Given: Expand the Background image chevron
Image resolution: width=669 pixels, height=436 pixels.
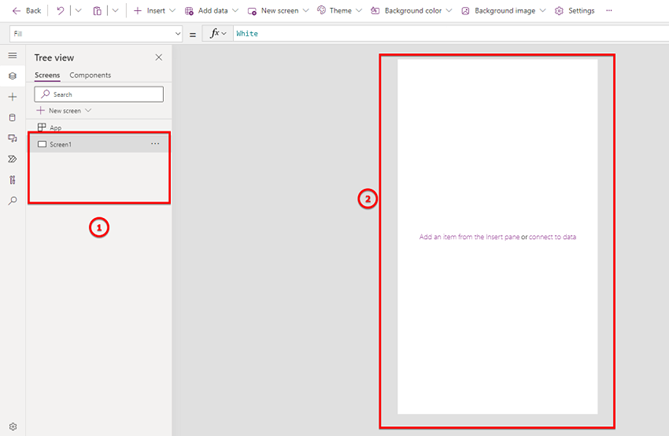Looking at the screenshot, I should click(543, 11).
